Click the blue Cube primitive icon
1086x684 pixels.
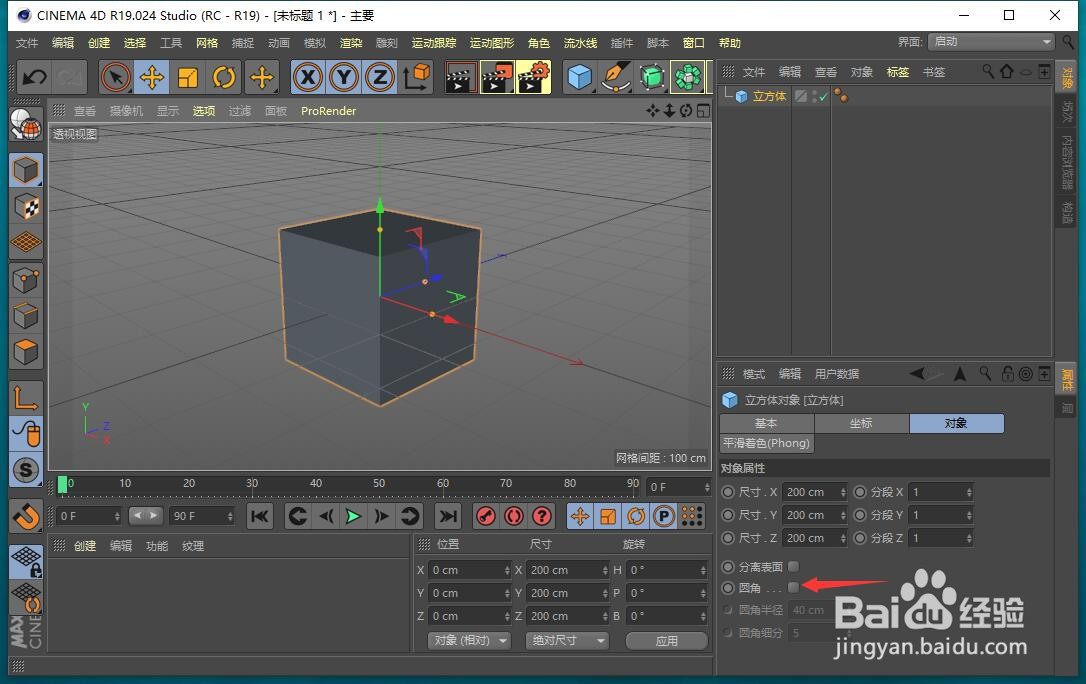coord(580,77)
